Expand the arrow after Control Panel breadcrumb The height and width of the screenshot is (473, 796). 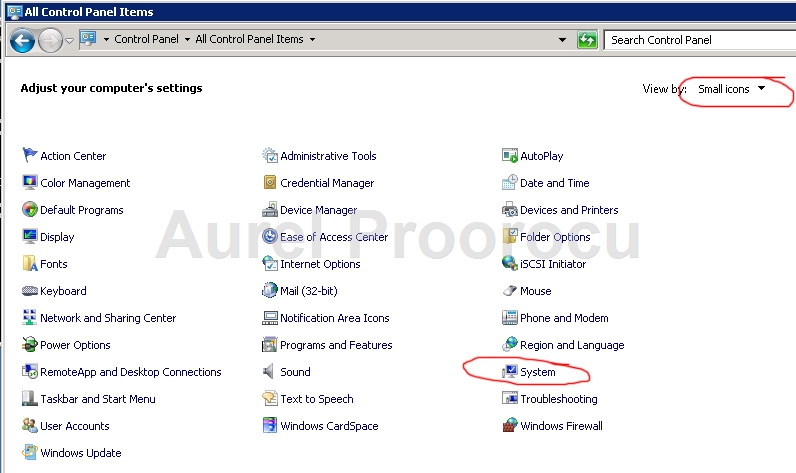coord(187,40)
